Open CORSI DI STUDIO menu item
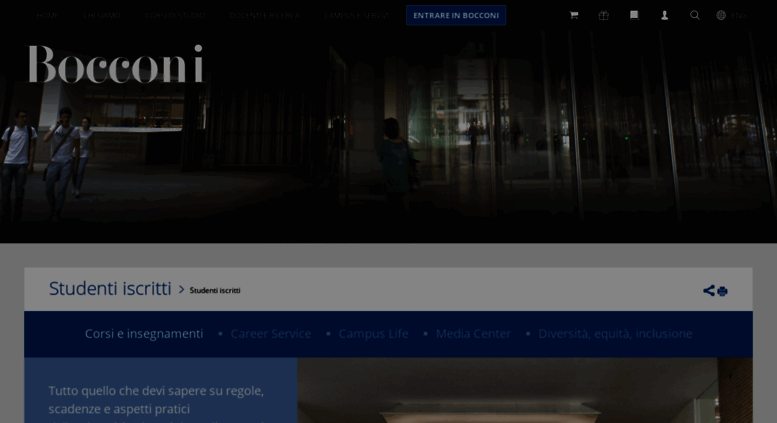The image size is (777, 423). (175, 15)
